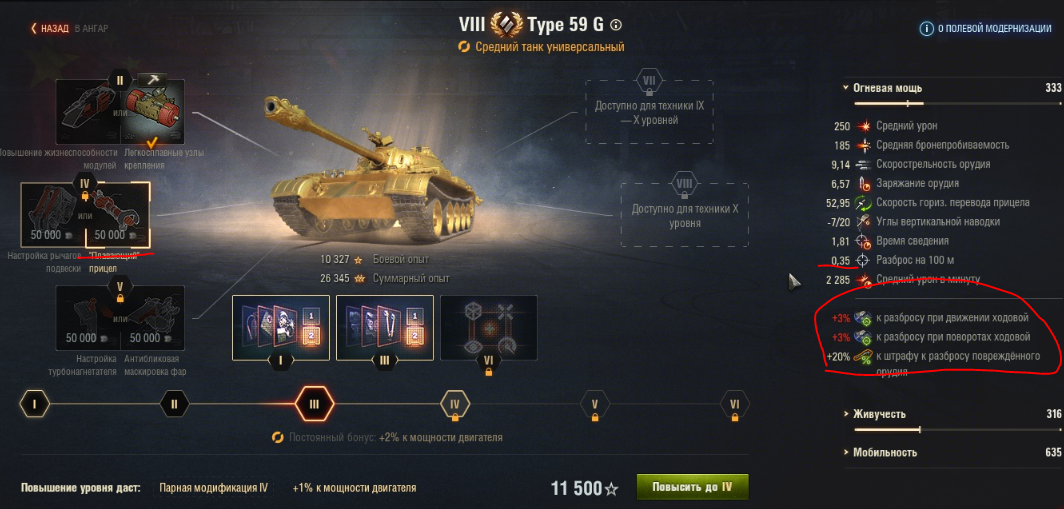Click the info icon next to Type 59 G

point(615,25)
